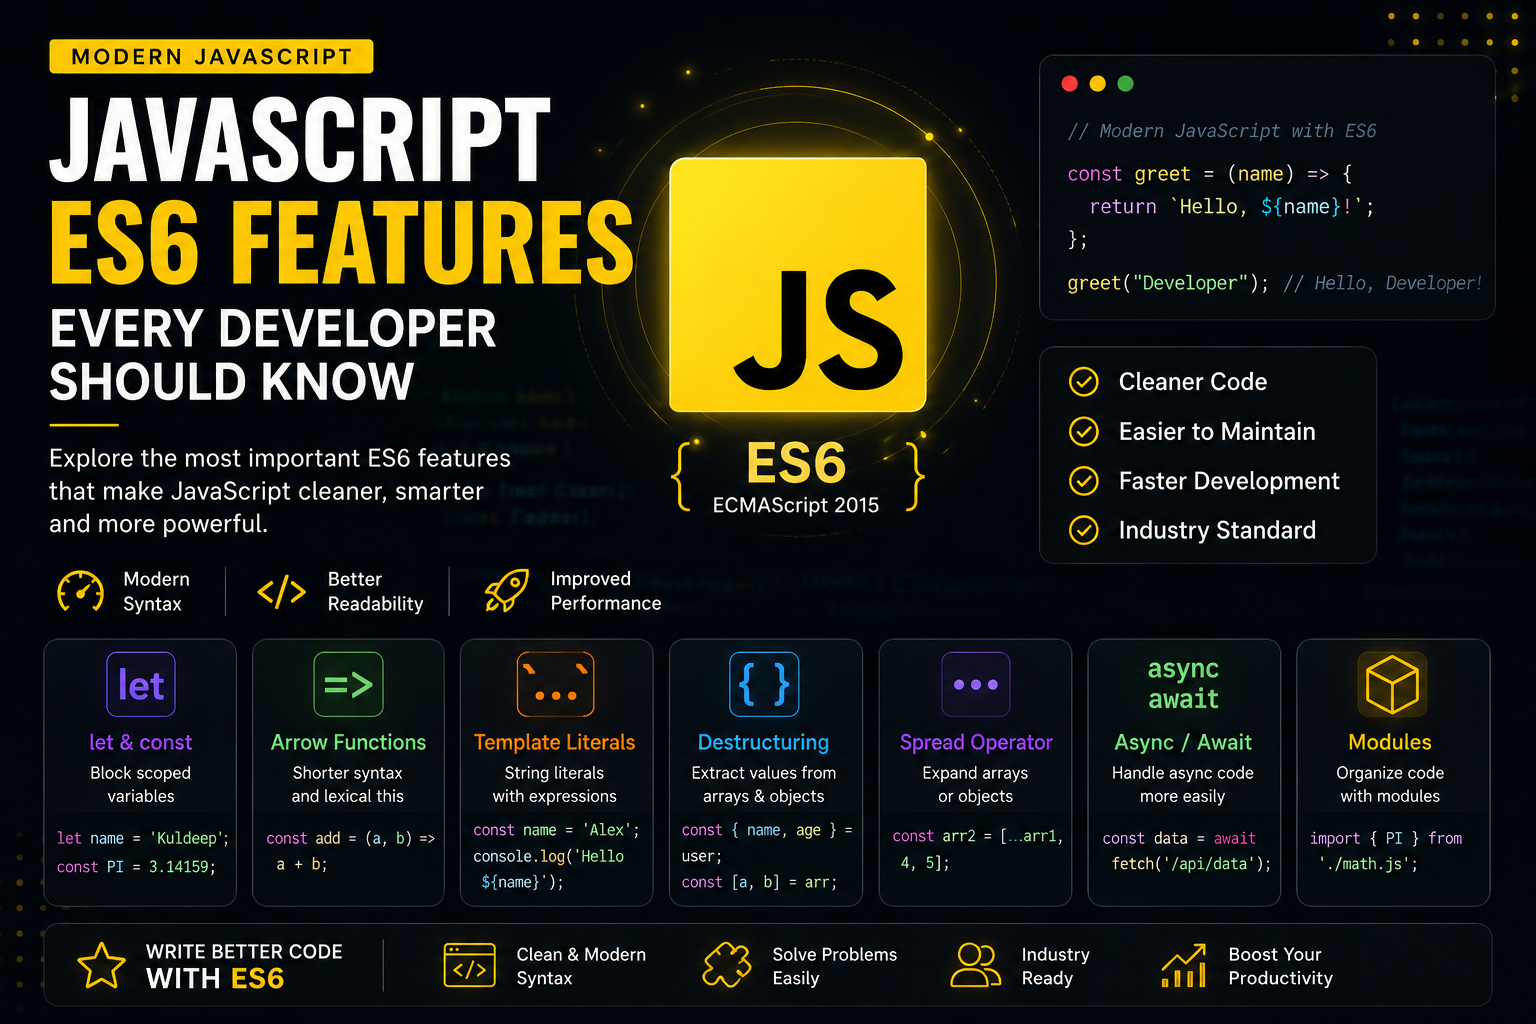Click the comment '// Modern JavaScript with ES6'

pyautogui.click(x=1222, y=131)
